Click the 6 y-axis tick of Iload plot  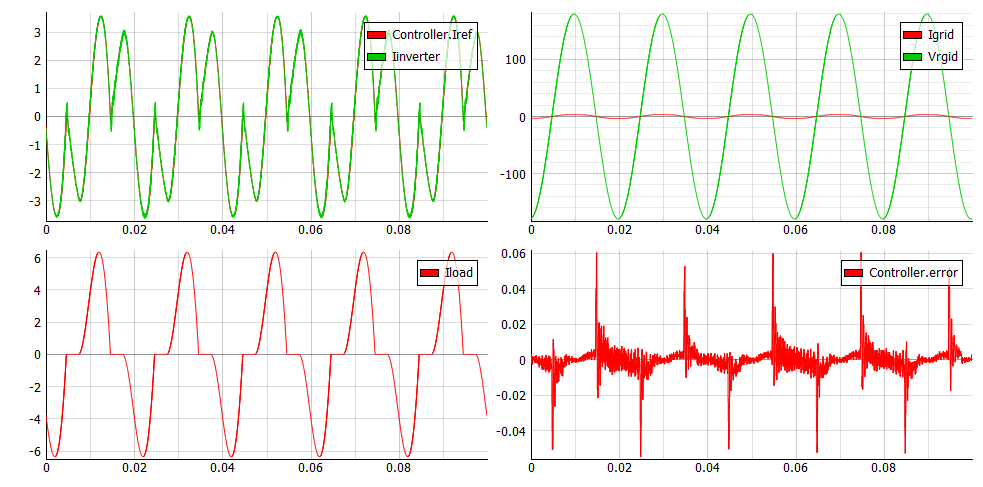pos(34,258)
